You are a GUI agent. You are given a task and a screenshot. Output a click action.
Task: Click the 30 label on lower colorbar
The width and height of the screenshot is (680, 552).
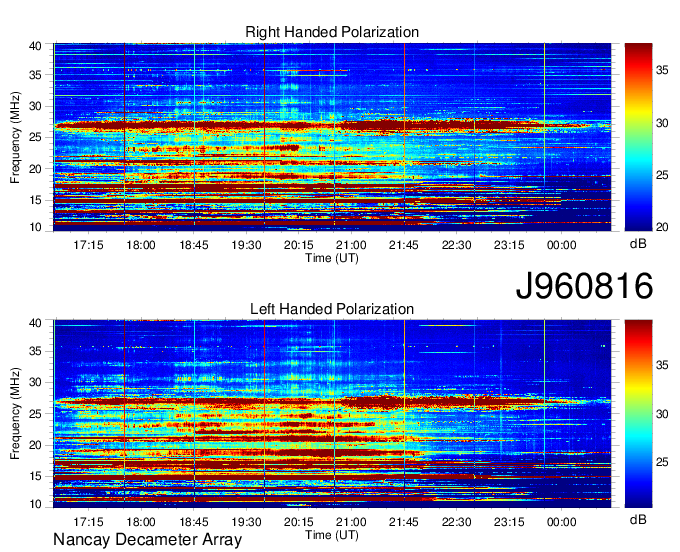(662, 414)
